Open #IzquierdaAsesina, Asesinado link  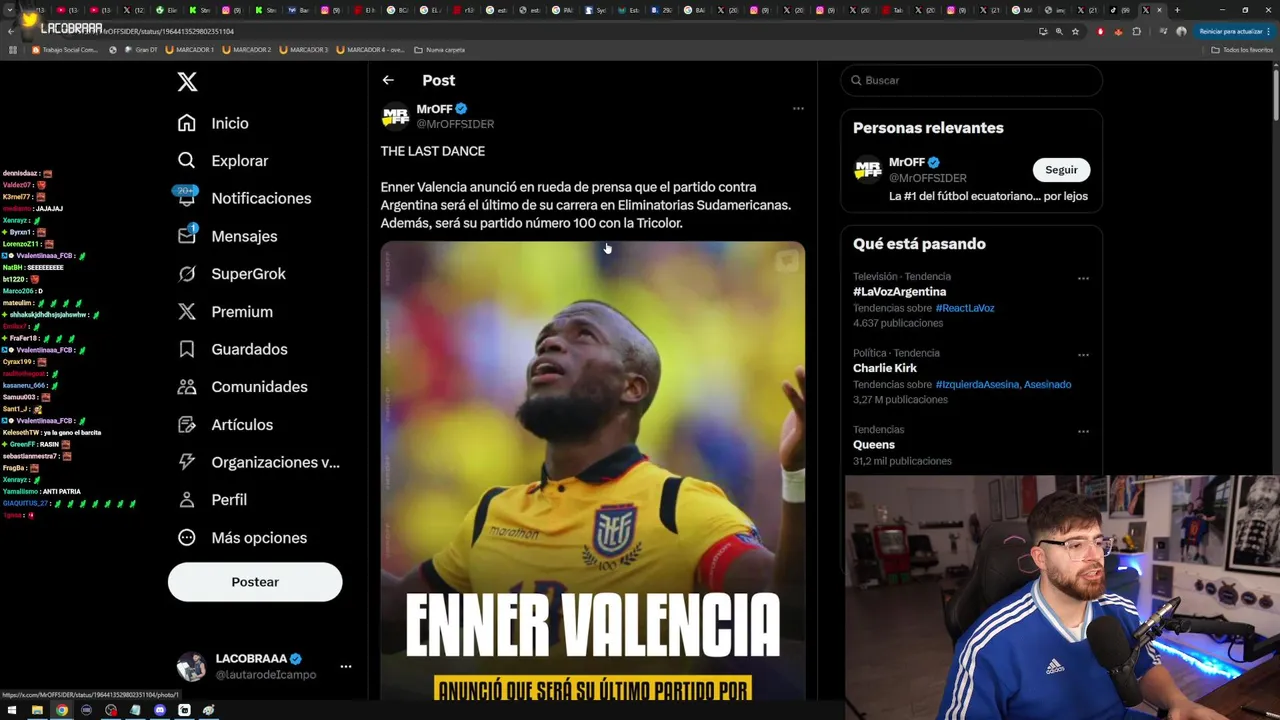click(1003, 384)
